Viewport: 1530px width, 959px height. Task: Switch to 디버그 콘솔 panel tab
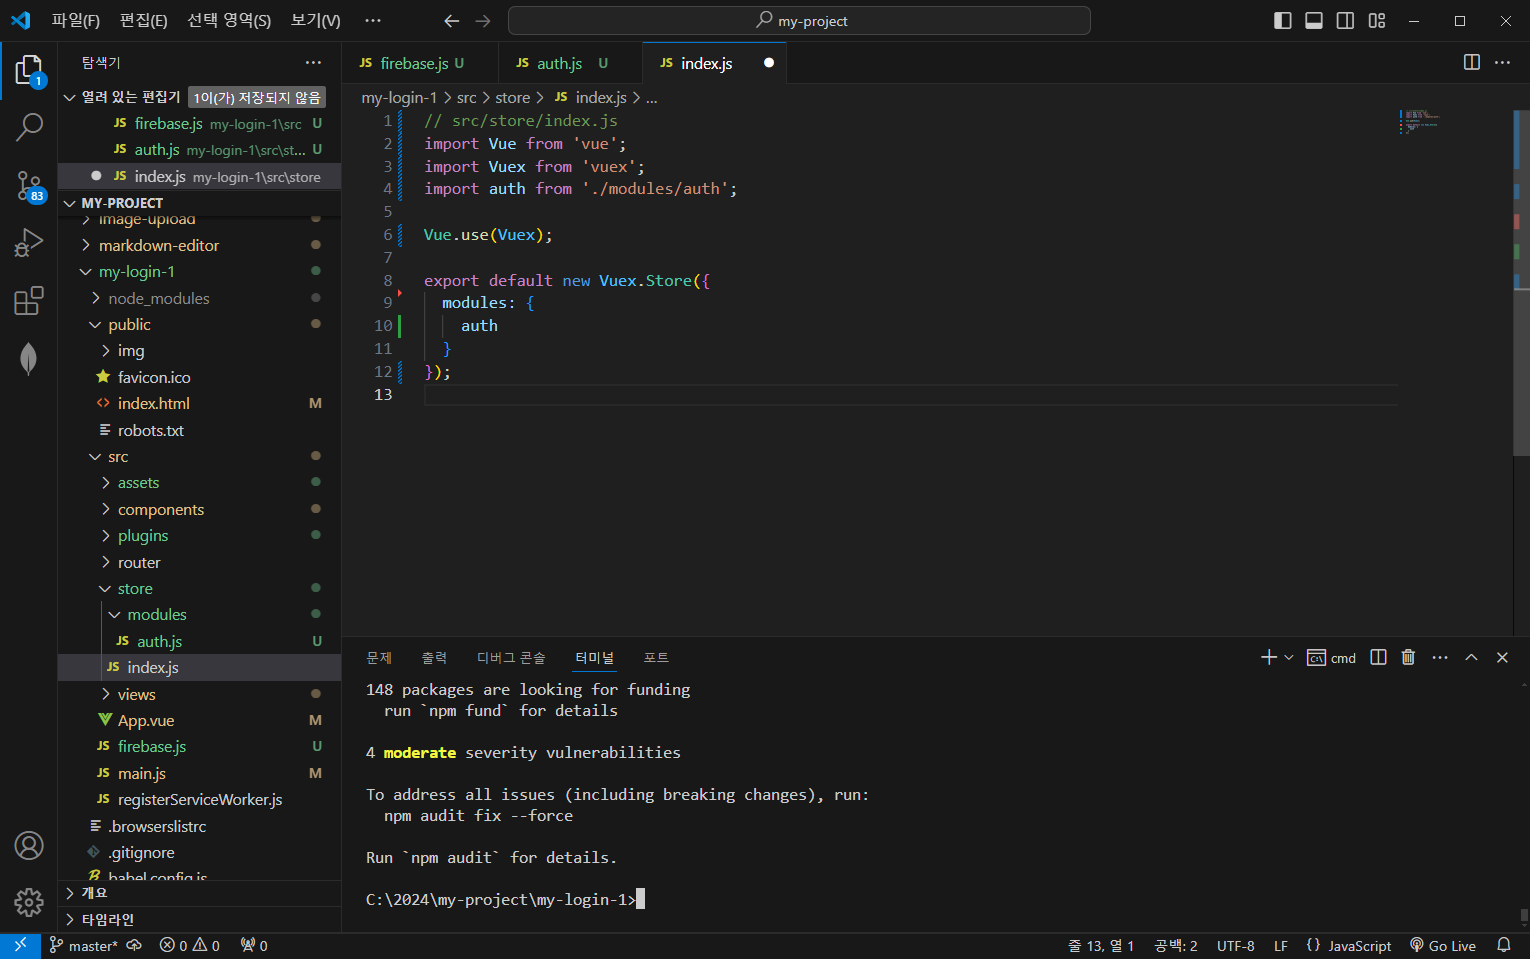point(511,657)
